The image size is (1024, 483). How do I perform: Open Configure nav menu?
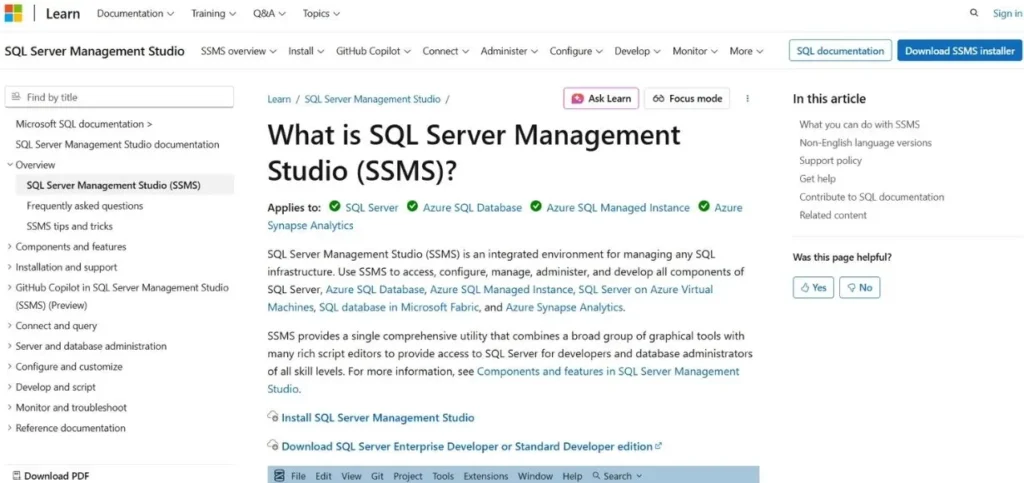[x=575, y=51]
